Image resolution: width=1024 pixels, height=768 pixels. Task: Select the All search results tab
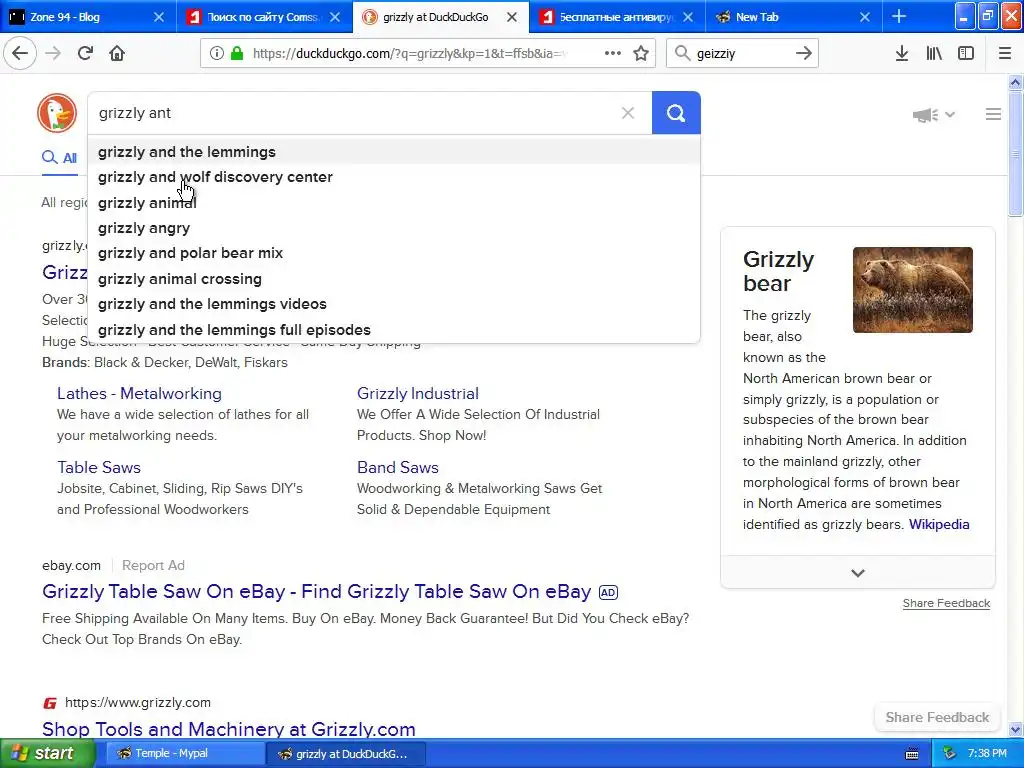click(x=59, y=157)
